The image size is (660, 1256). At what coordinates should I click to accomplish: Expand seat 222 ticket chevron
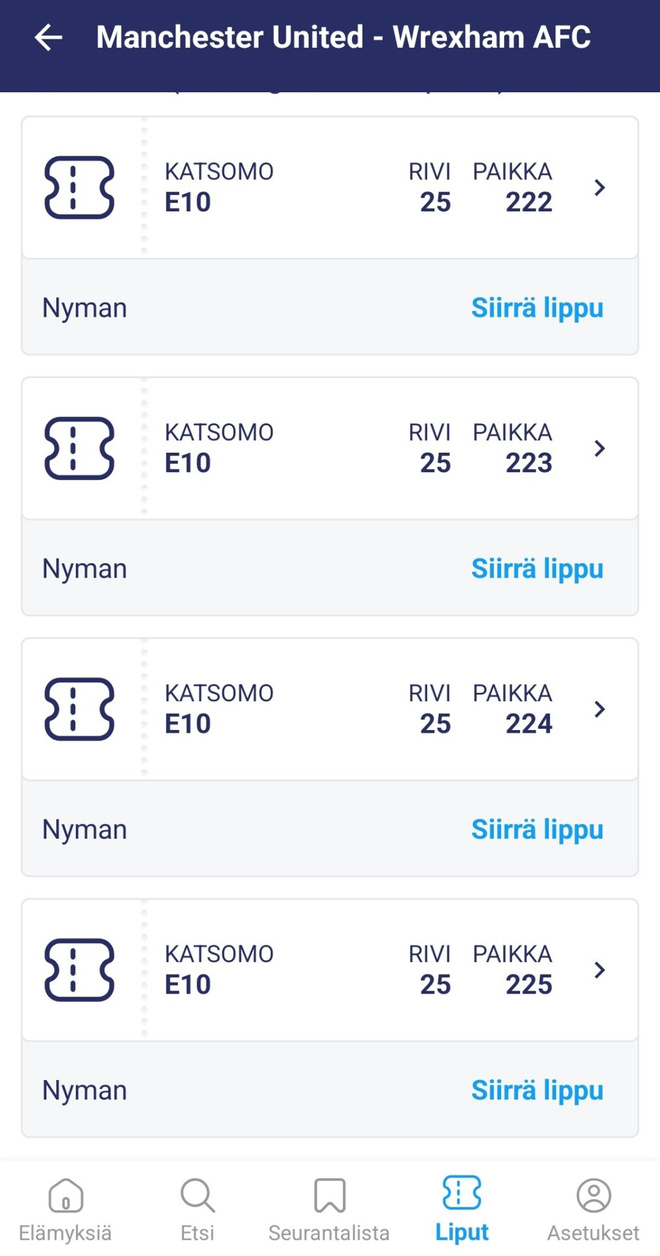click(600, 187)
